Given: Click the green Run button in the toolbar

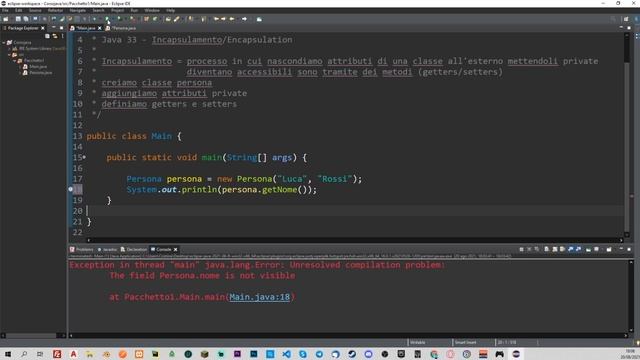Looking at the screenshot, I should coord(107,19).
